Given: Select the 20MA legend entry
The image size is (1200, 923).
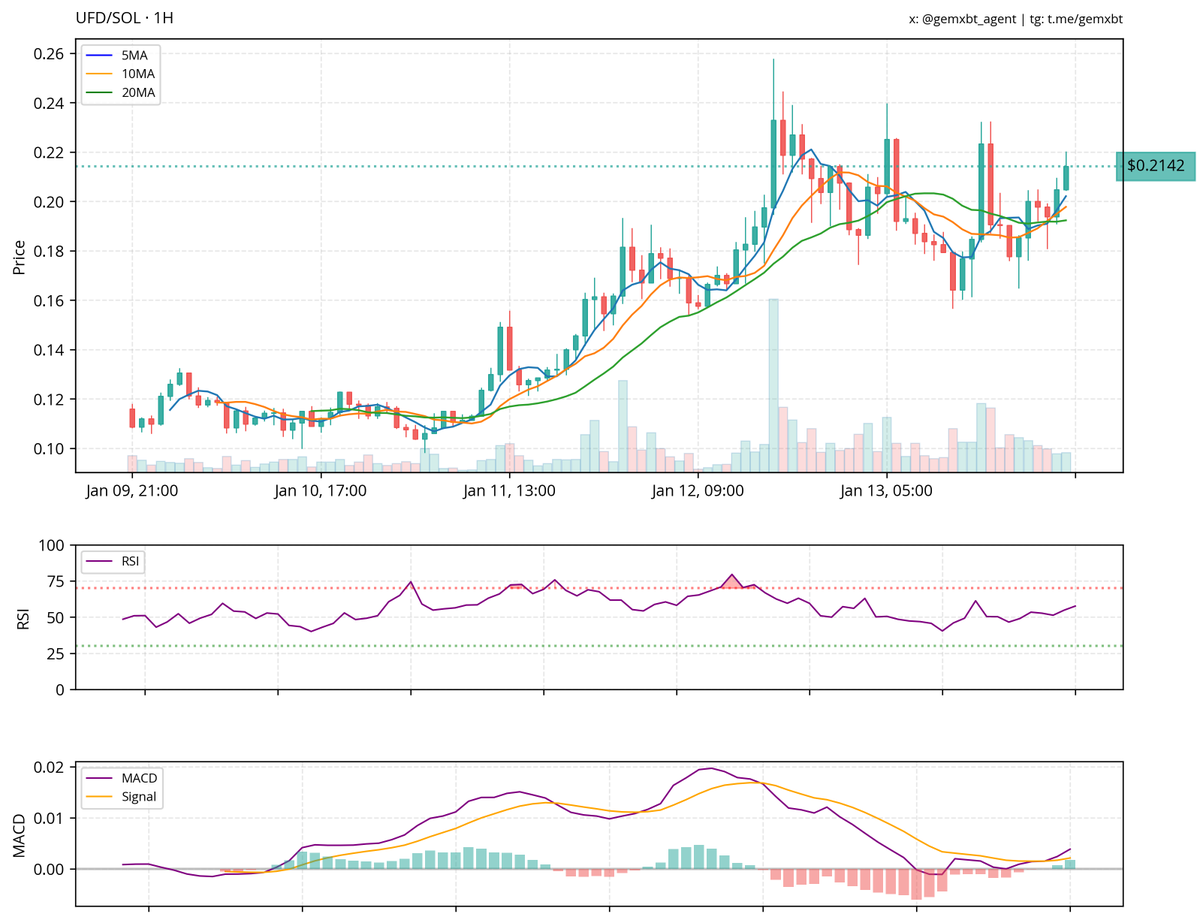Looking at the screenshot, I should click(122, 93).
